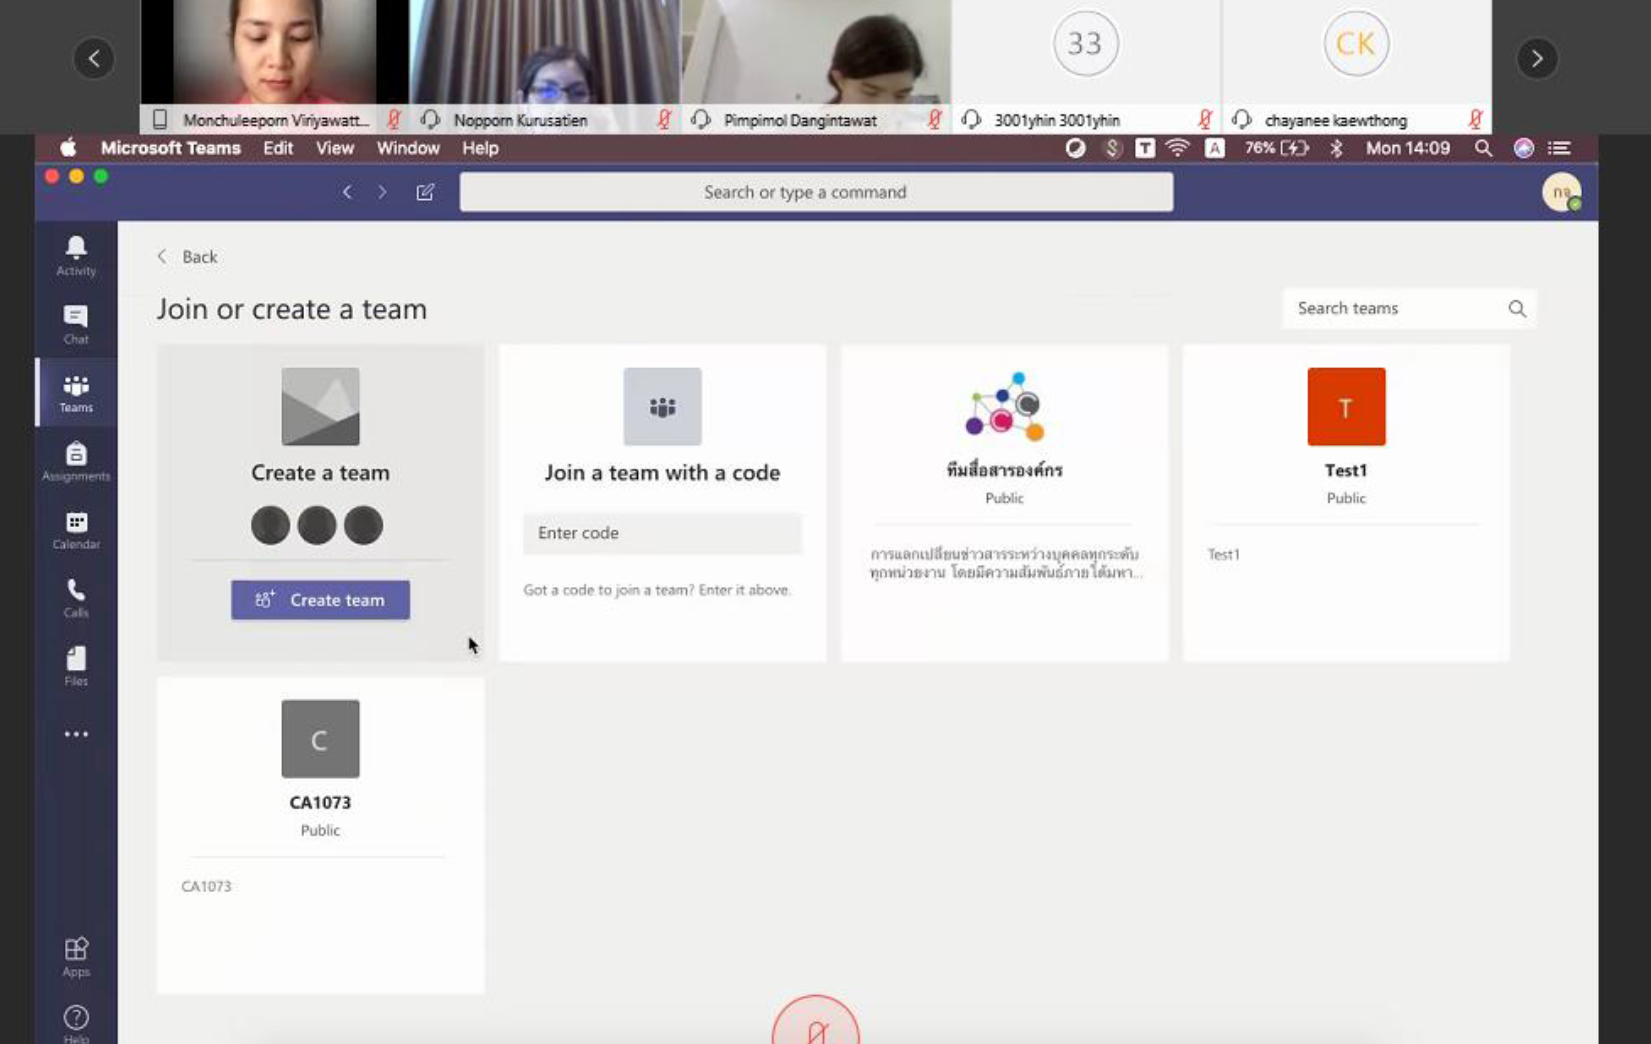Open the Activity bell icon

point(76,255)
